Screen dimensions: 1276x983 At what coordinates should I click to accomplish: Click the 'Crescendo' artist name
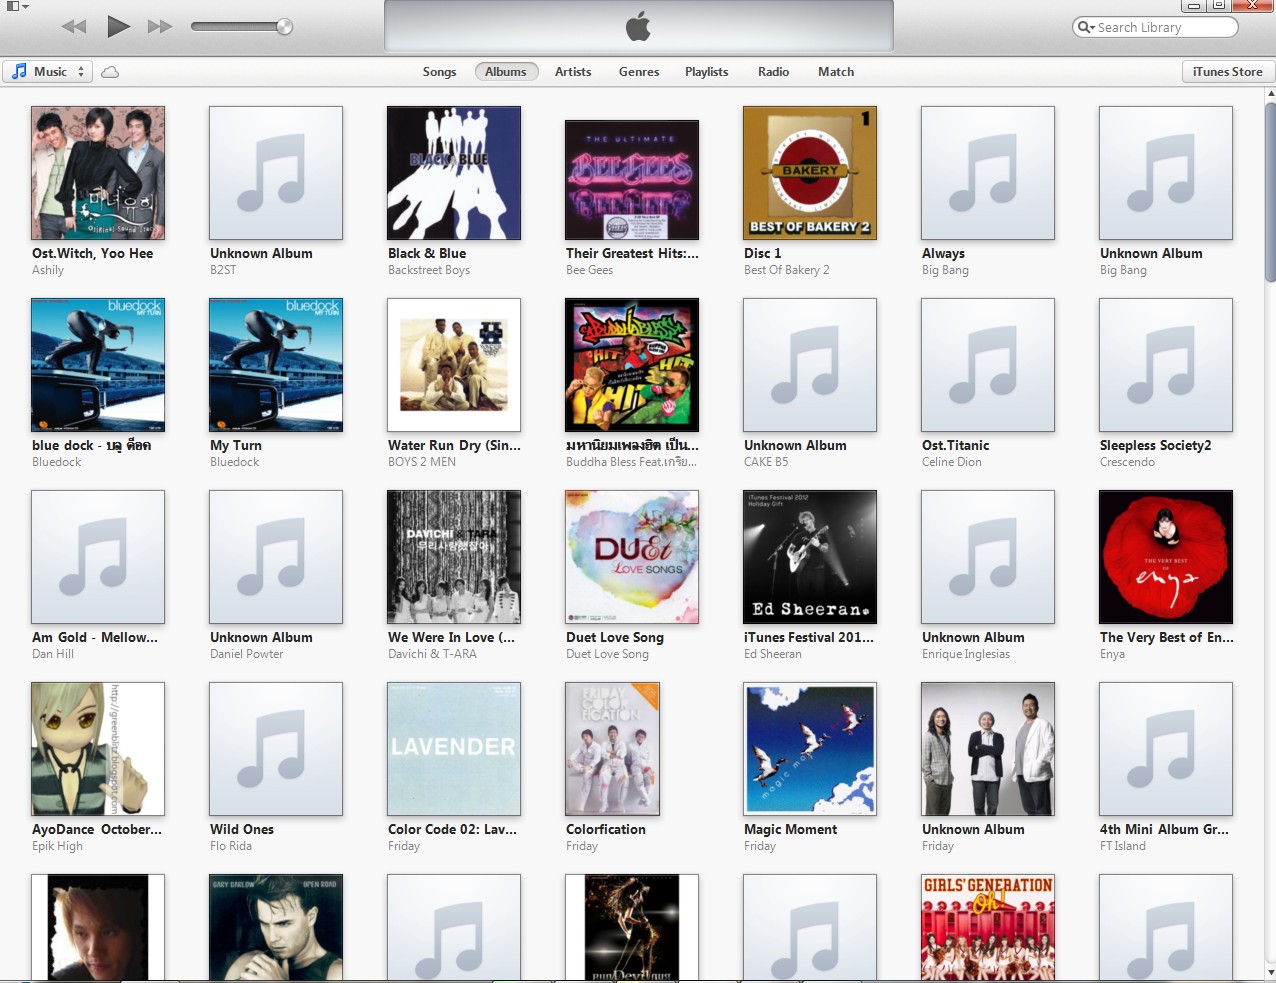[1127, 462]
